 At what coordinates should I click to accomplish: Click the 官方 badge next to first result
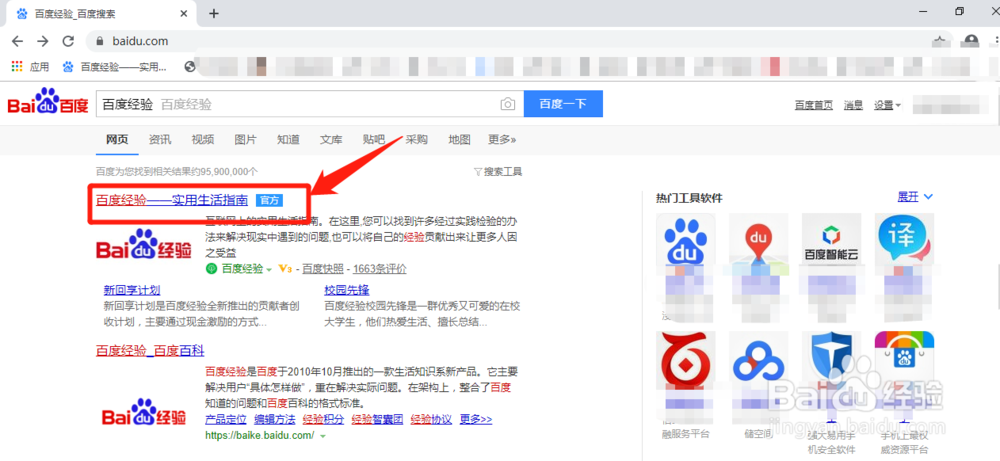(x=269, y=200)
